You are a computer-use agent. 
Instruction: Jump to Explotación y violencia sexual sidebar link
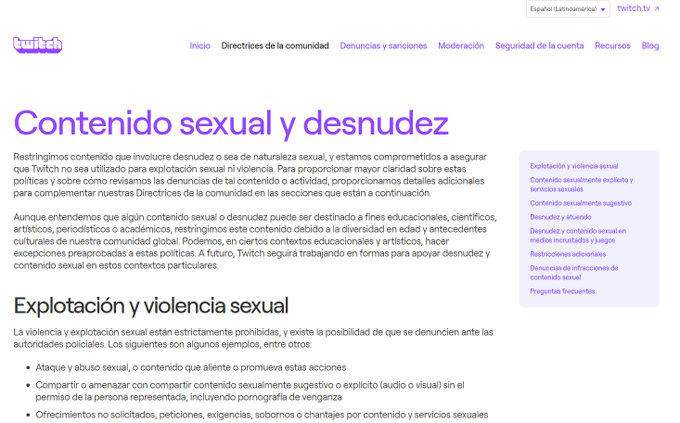pos(574,166)
